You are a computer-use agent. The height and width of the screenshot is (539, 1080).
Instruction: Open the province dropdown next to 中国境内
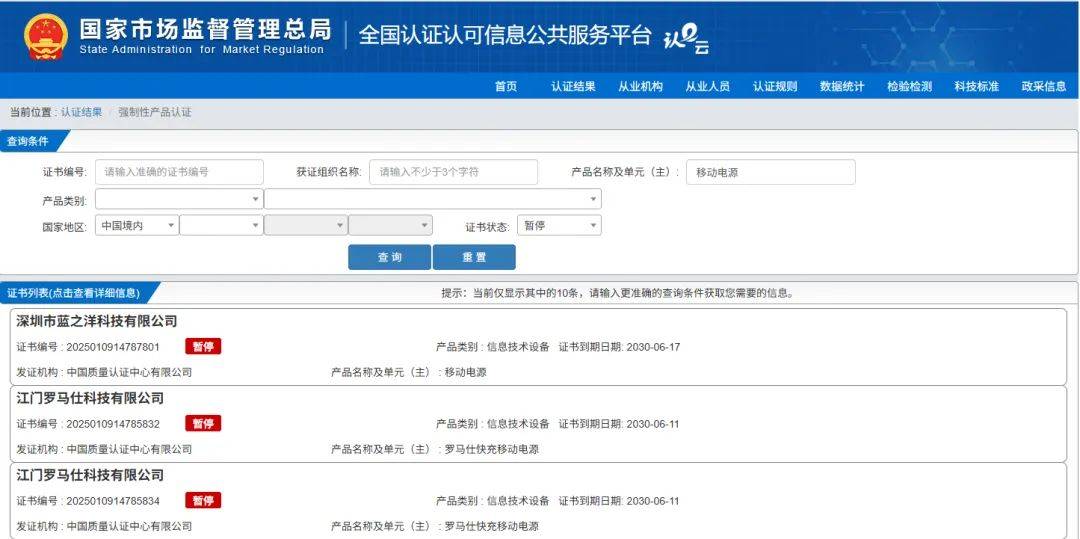(x=221, y=225)
